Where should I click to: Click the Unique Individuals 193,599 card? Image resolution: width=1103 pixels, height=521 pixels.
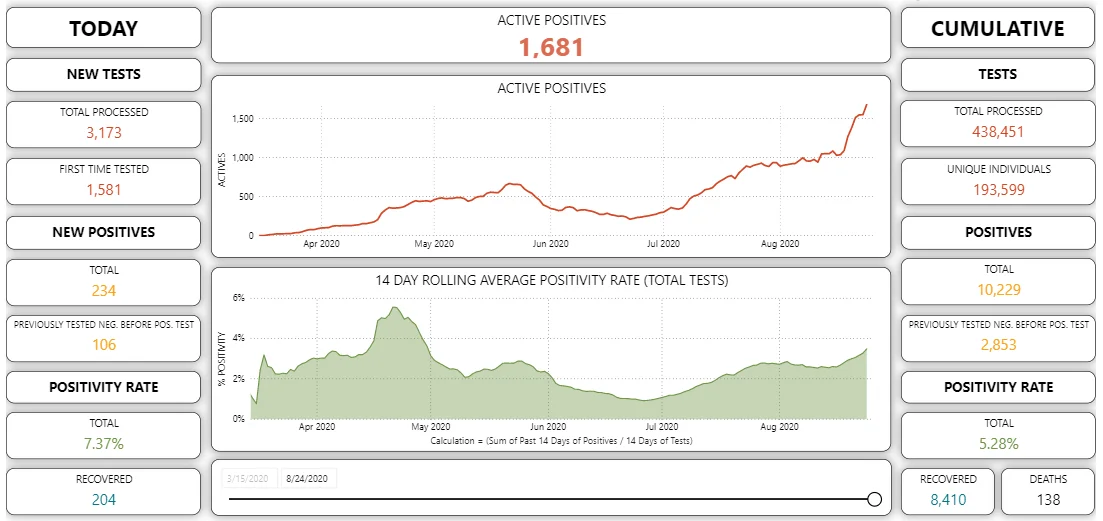(997, 181)
